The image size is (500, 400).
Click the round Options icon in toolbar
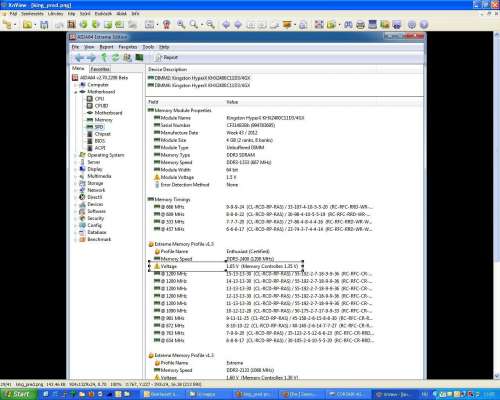(x=412, y=24)
